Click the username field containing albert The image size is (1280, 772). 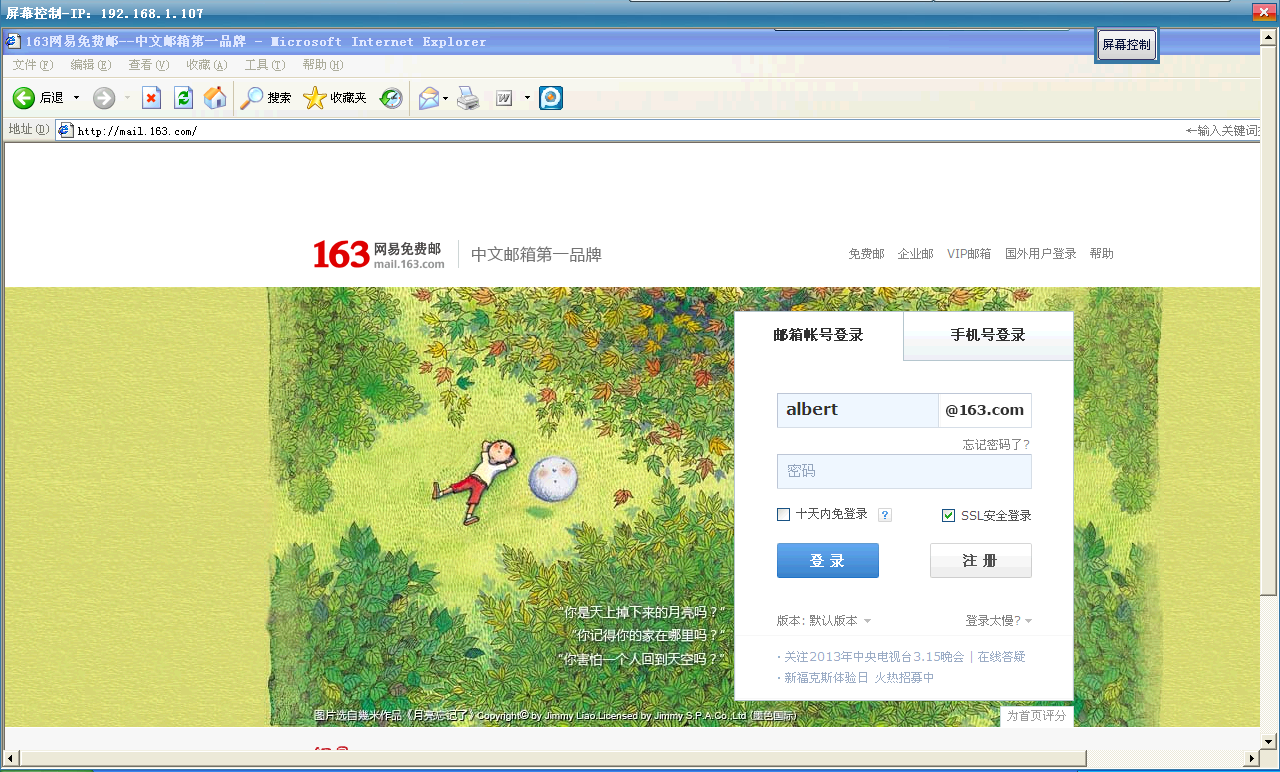[x=858, y=410]
